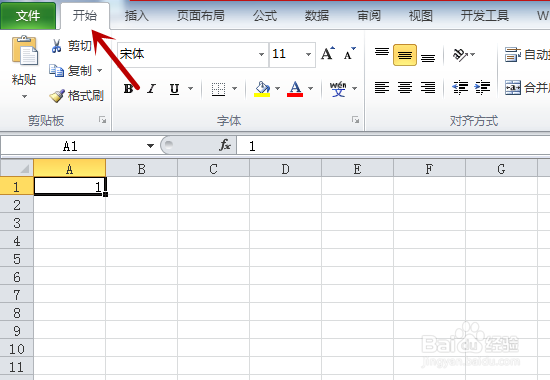Increase font size with large A icon

[x=328, y=54]
